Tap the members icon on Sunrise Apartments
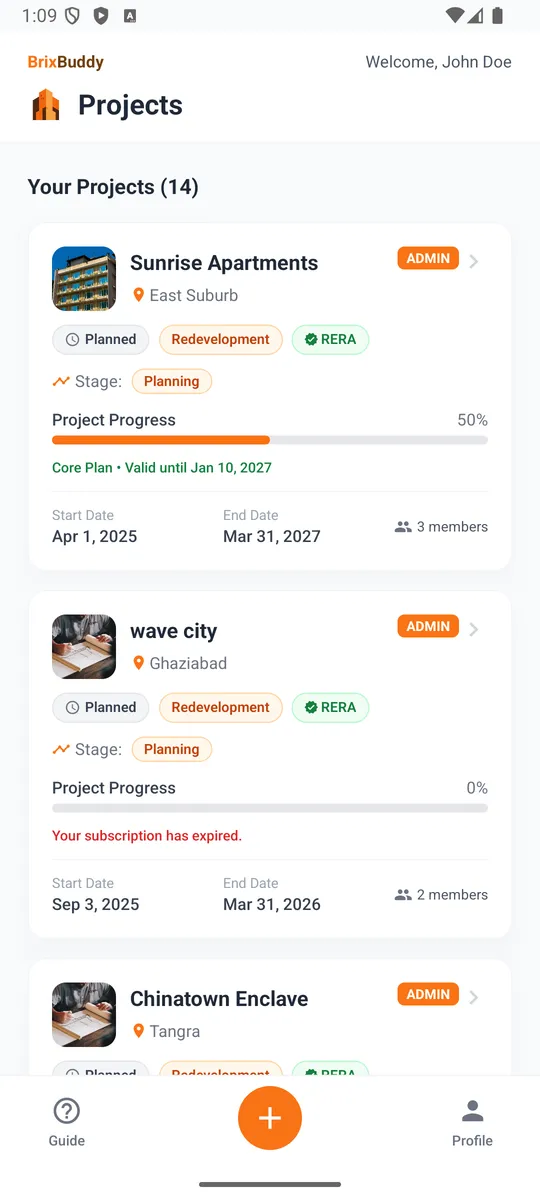Image resolution: width=540 pixels, height=1200 pixels. (x=403, y=527)
